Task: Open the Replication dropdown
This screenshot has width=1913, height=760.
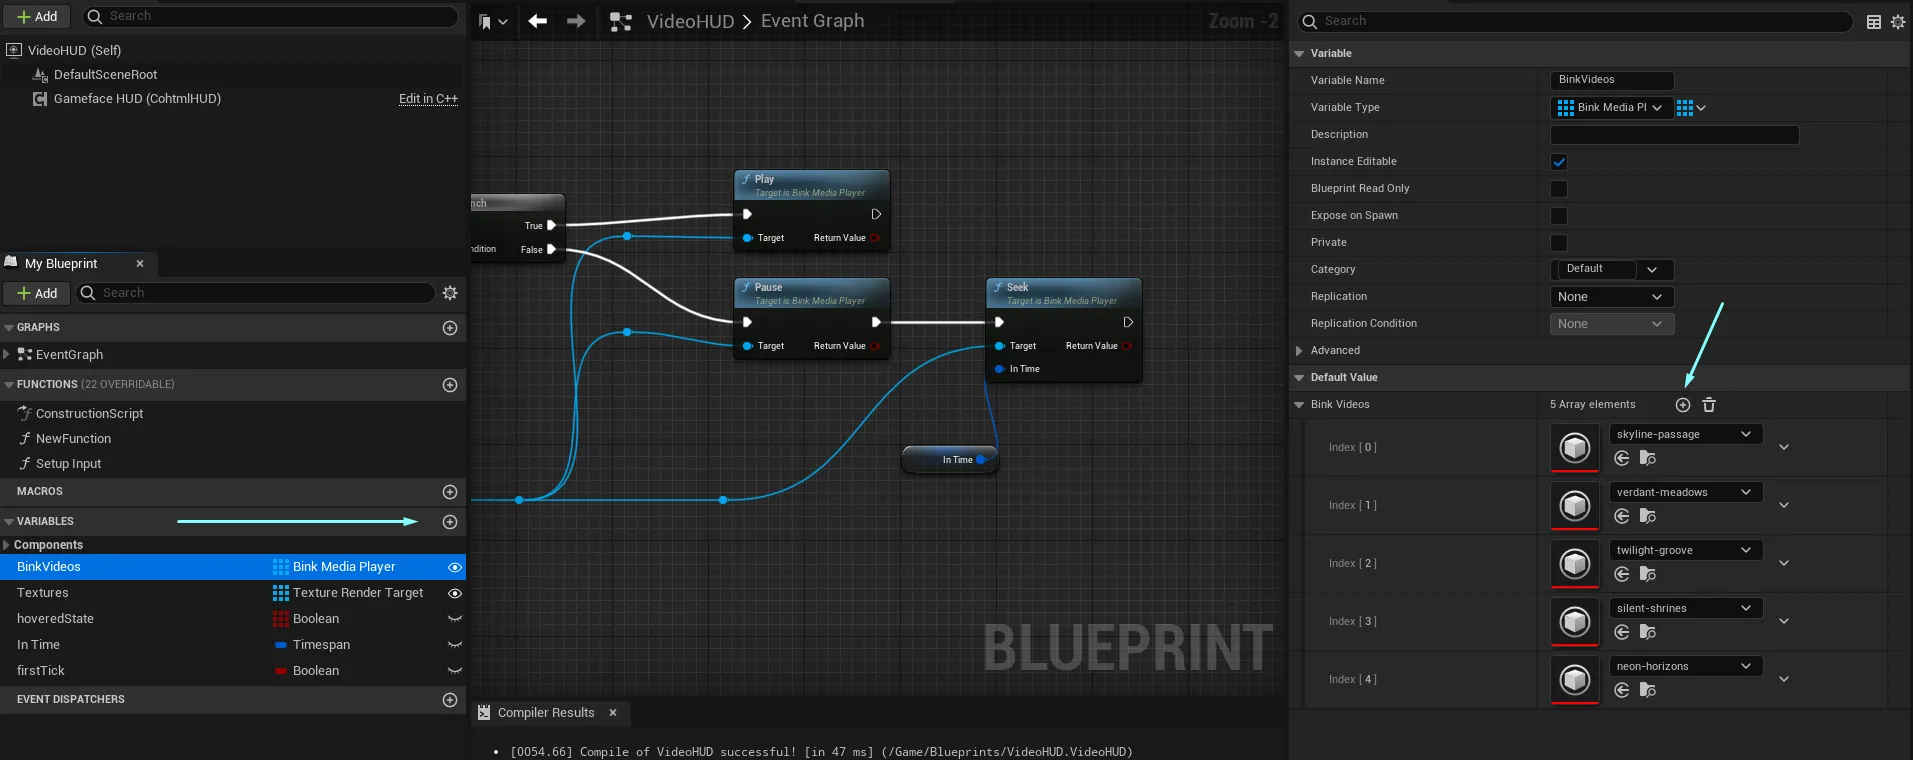Action: pyautogui.click(x=1610, y=297)
